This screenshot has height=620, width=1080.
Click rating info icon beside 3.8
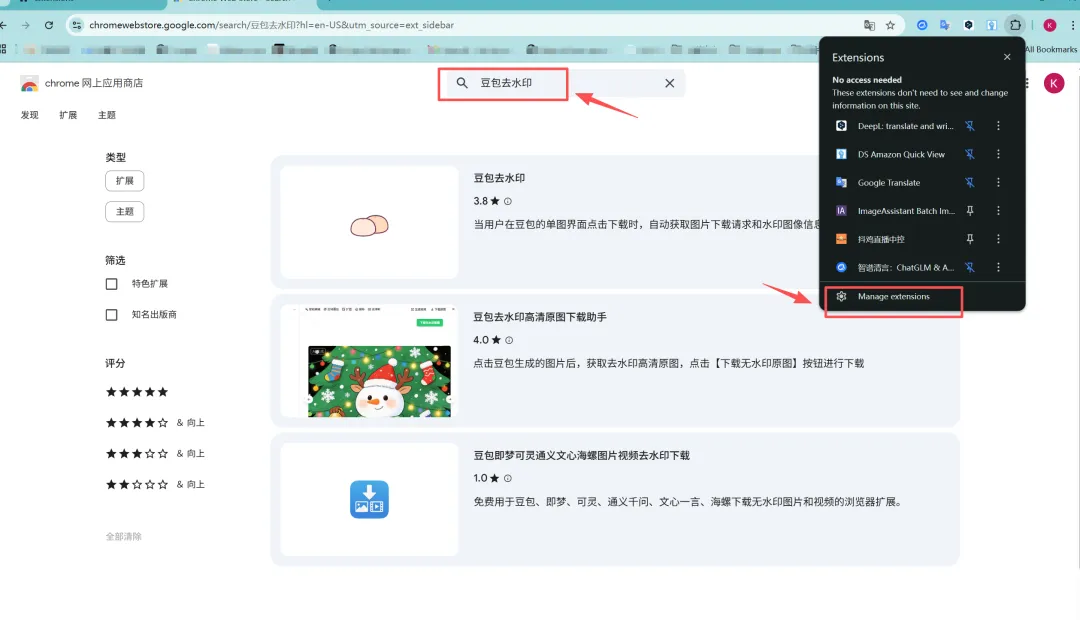pyautogui.click(x=508, y=201)
